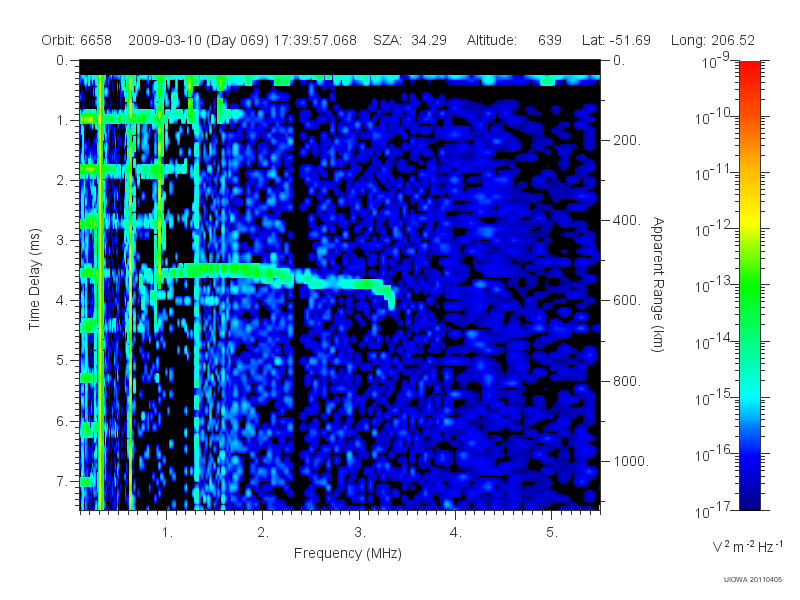800x600 pixels.
Task: Click the '400.' apparent range tick label
Action: [x=627, y=220]
